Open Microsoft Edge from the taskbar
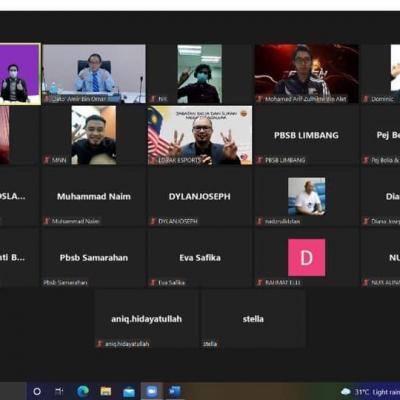 (83, 391)
